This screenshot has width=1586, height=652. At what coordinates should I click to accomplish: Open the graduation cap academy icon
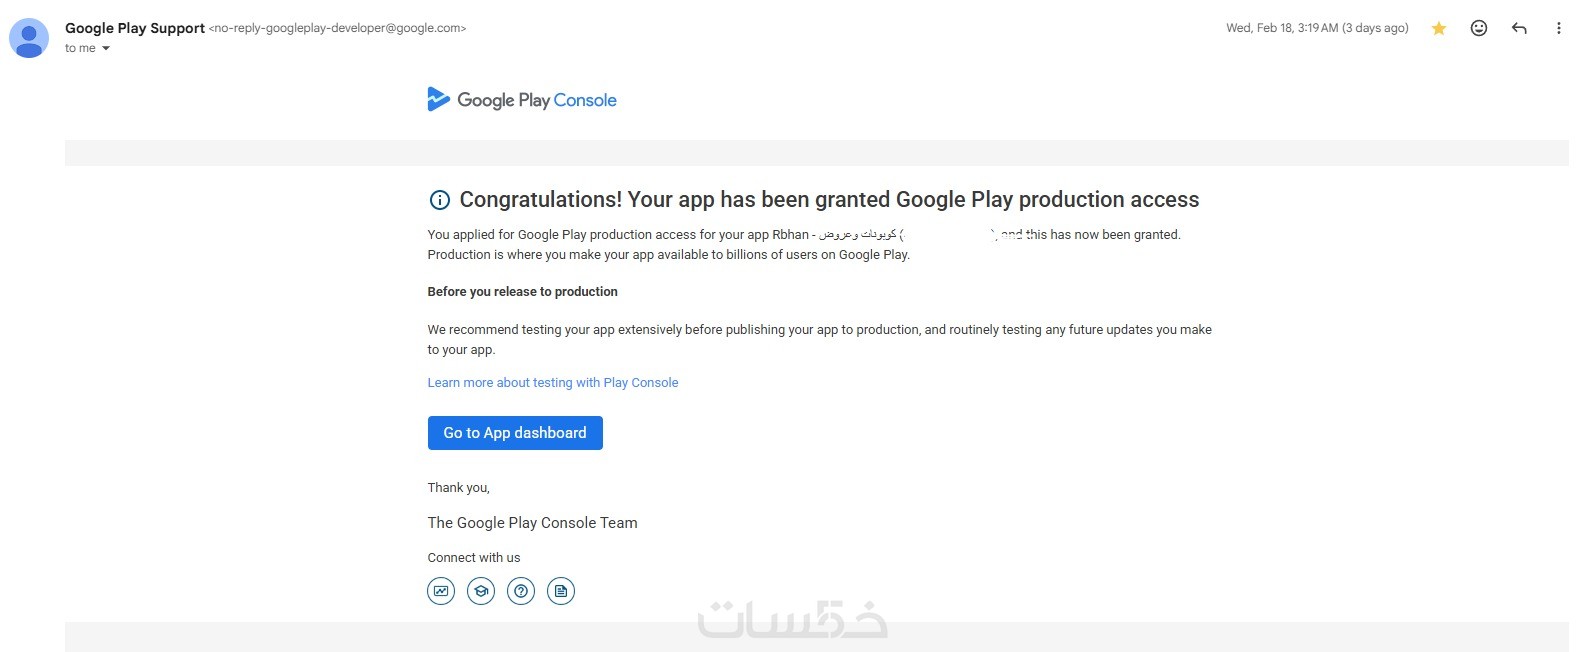coord(481,591)
